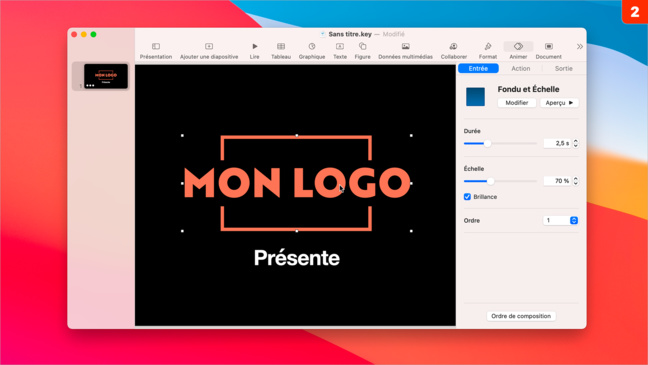This screenshot has height=365, width=648.
Task: Open the Graphique chart menu
Action: pos(312,46)
